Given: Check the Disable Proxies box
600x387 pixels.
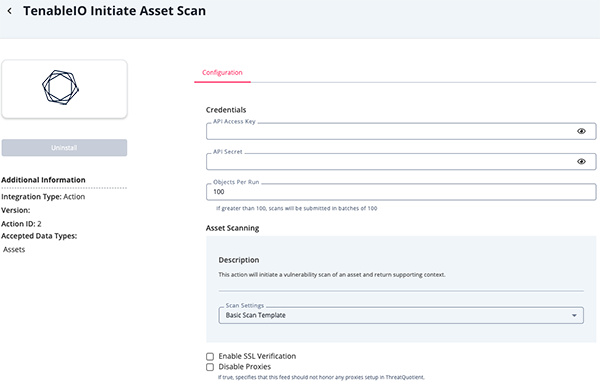Looking at the screenshot, I should [210, 367].
